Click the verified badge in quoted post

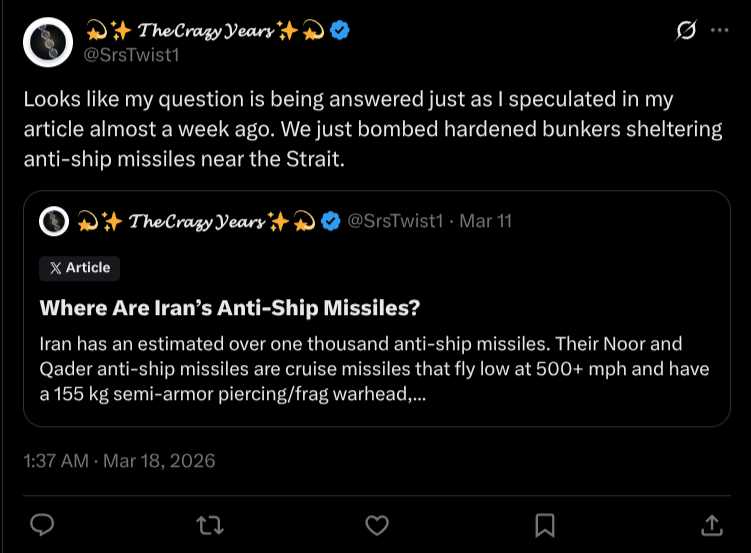(331, 221)
